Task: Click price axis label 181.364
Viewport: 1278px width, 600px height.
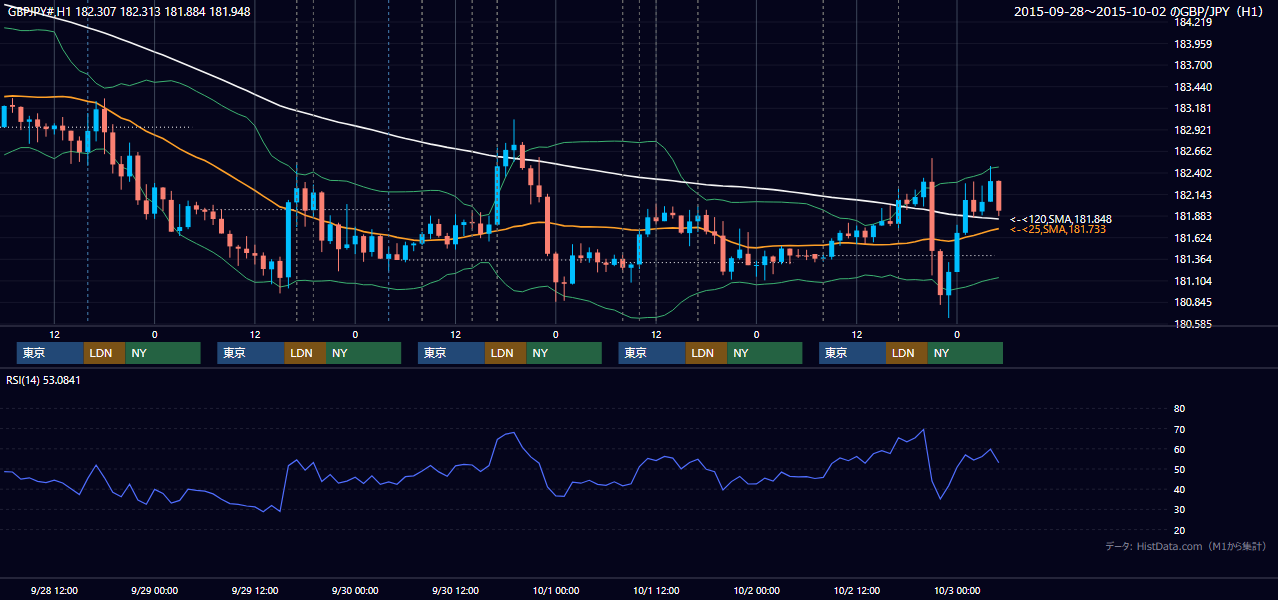Action: click(x=1192, y=260)
